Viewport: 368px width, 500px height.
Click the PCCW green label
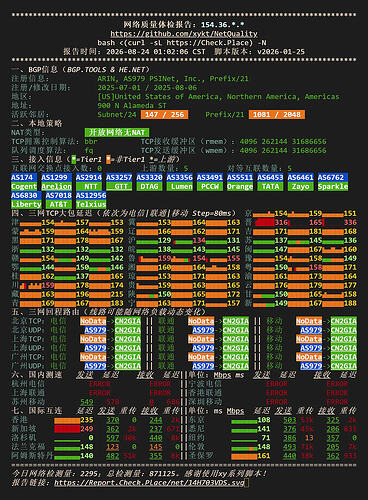[210, 186]
